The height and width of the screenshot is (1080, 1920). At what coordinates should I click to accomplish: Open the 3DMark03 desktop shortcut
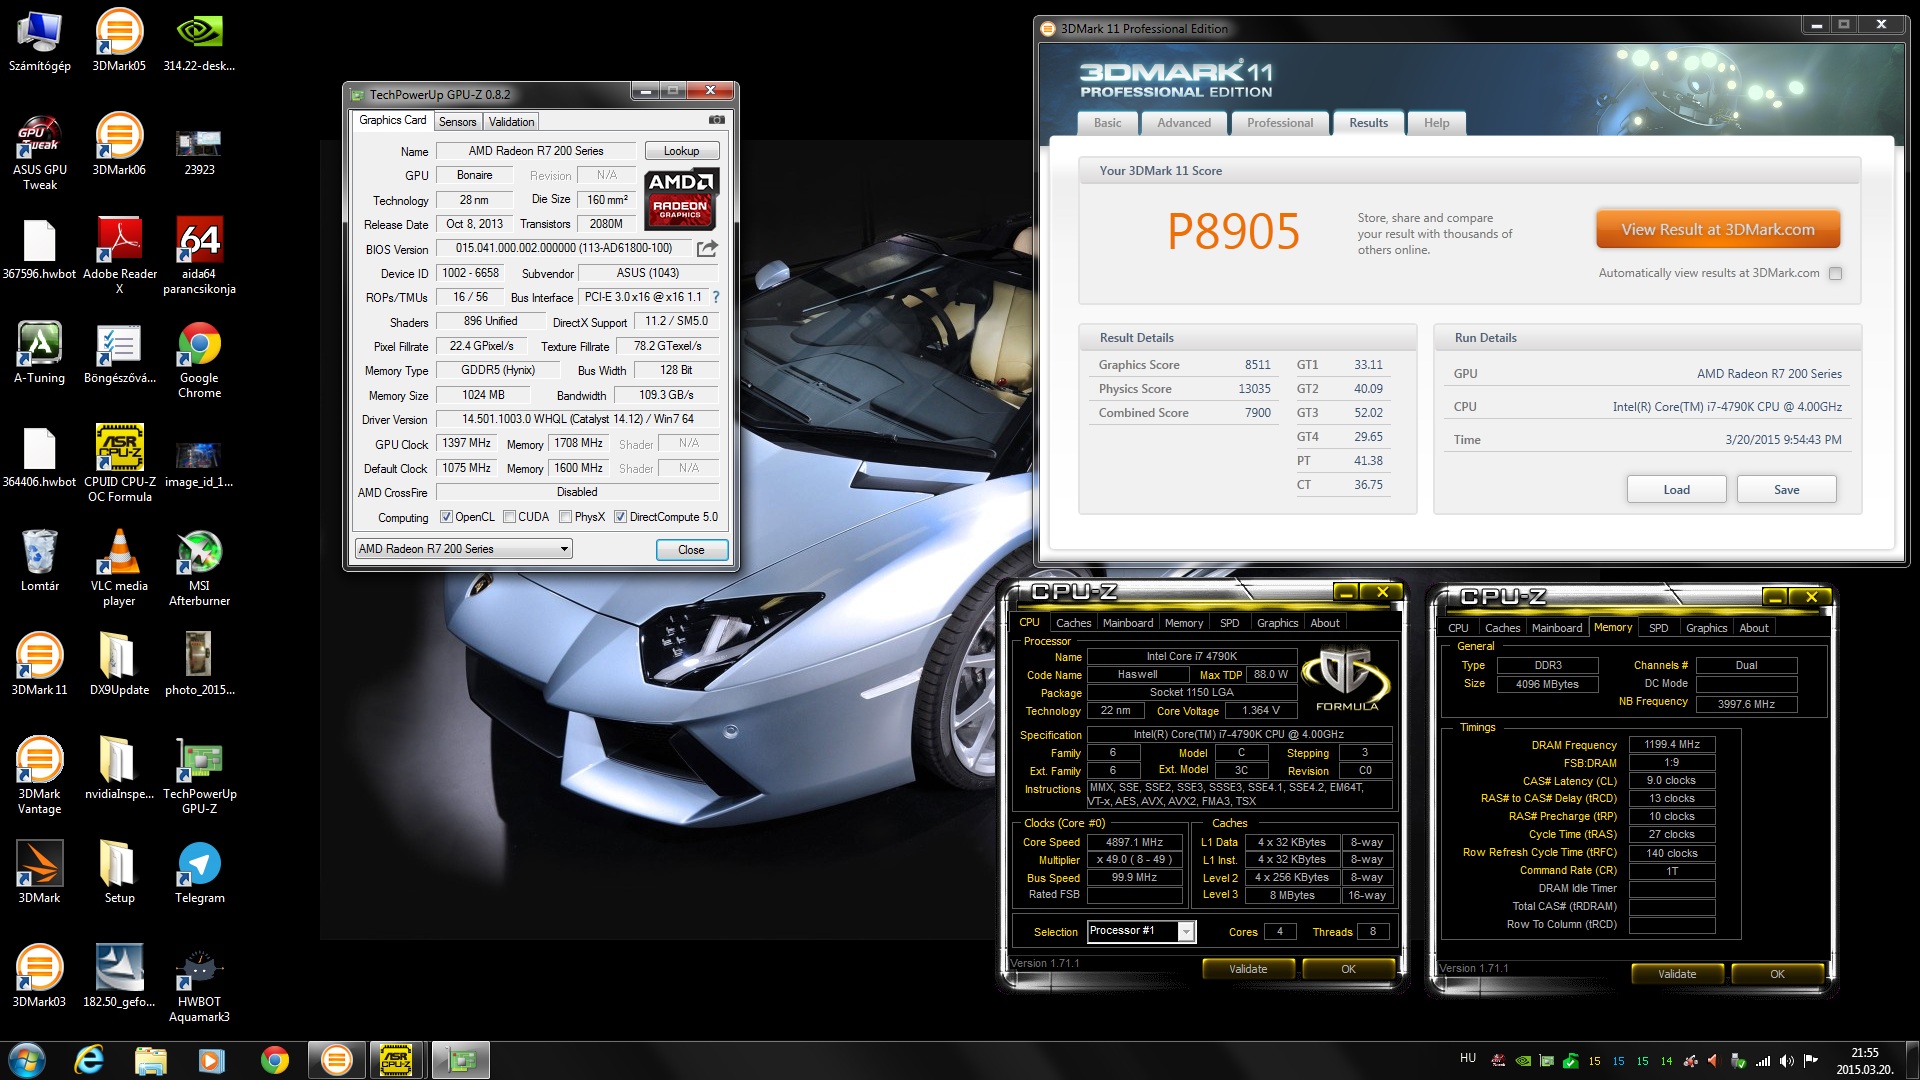(x=40, y=976)
